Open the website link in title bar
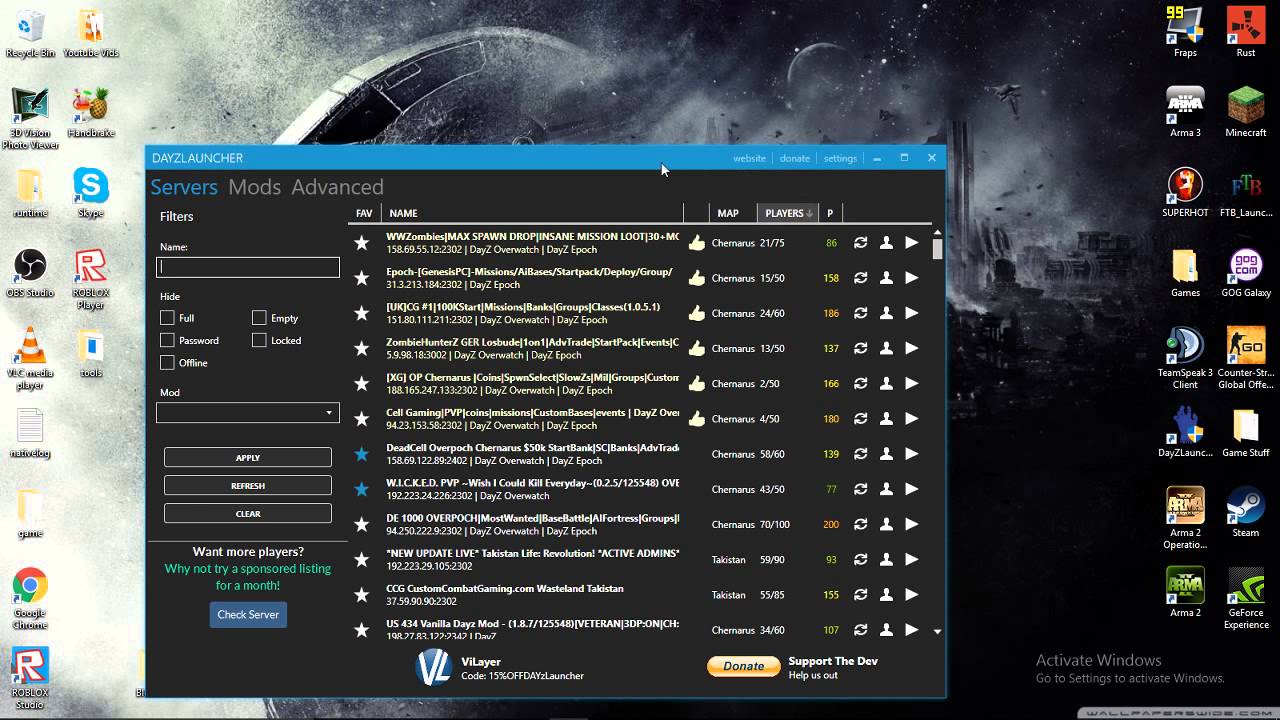This screenshot has width=1280, height=720. click(749, 158)
